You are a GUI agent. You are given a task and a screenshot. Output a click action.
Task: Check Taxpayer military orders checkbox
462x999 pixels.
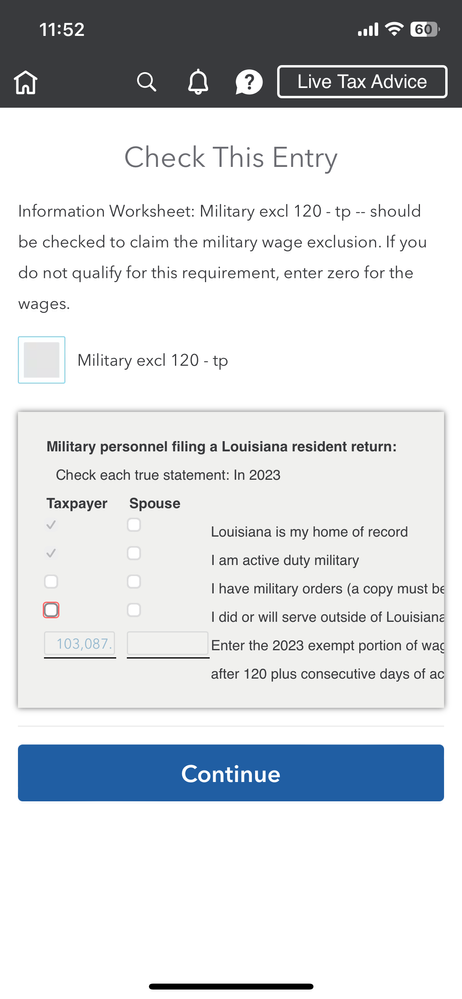coord(51,582)
